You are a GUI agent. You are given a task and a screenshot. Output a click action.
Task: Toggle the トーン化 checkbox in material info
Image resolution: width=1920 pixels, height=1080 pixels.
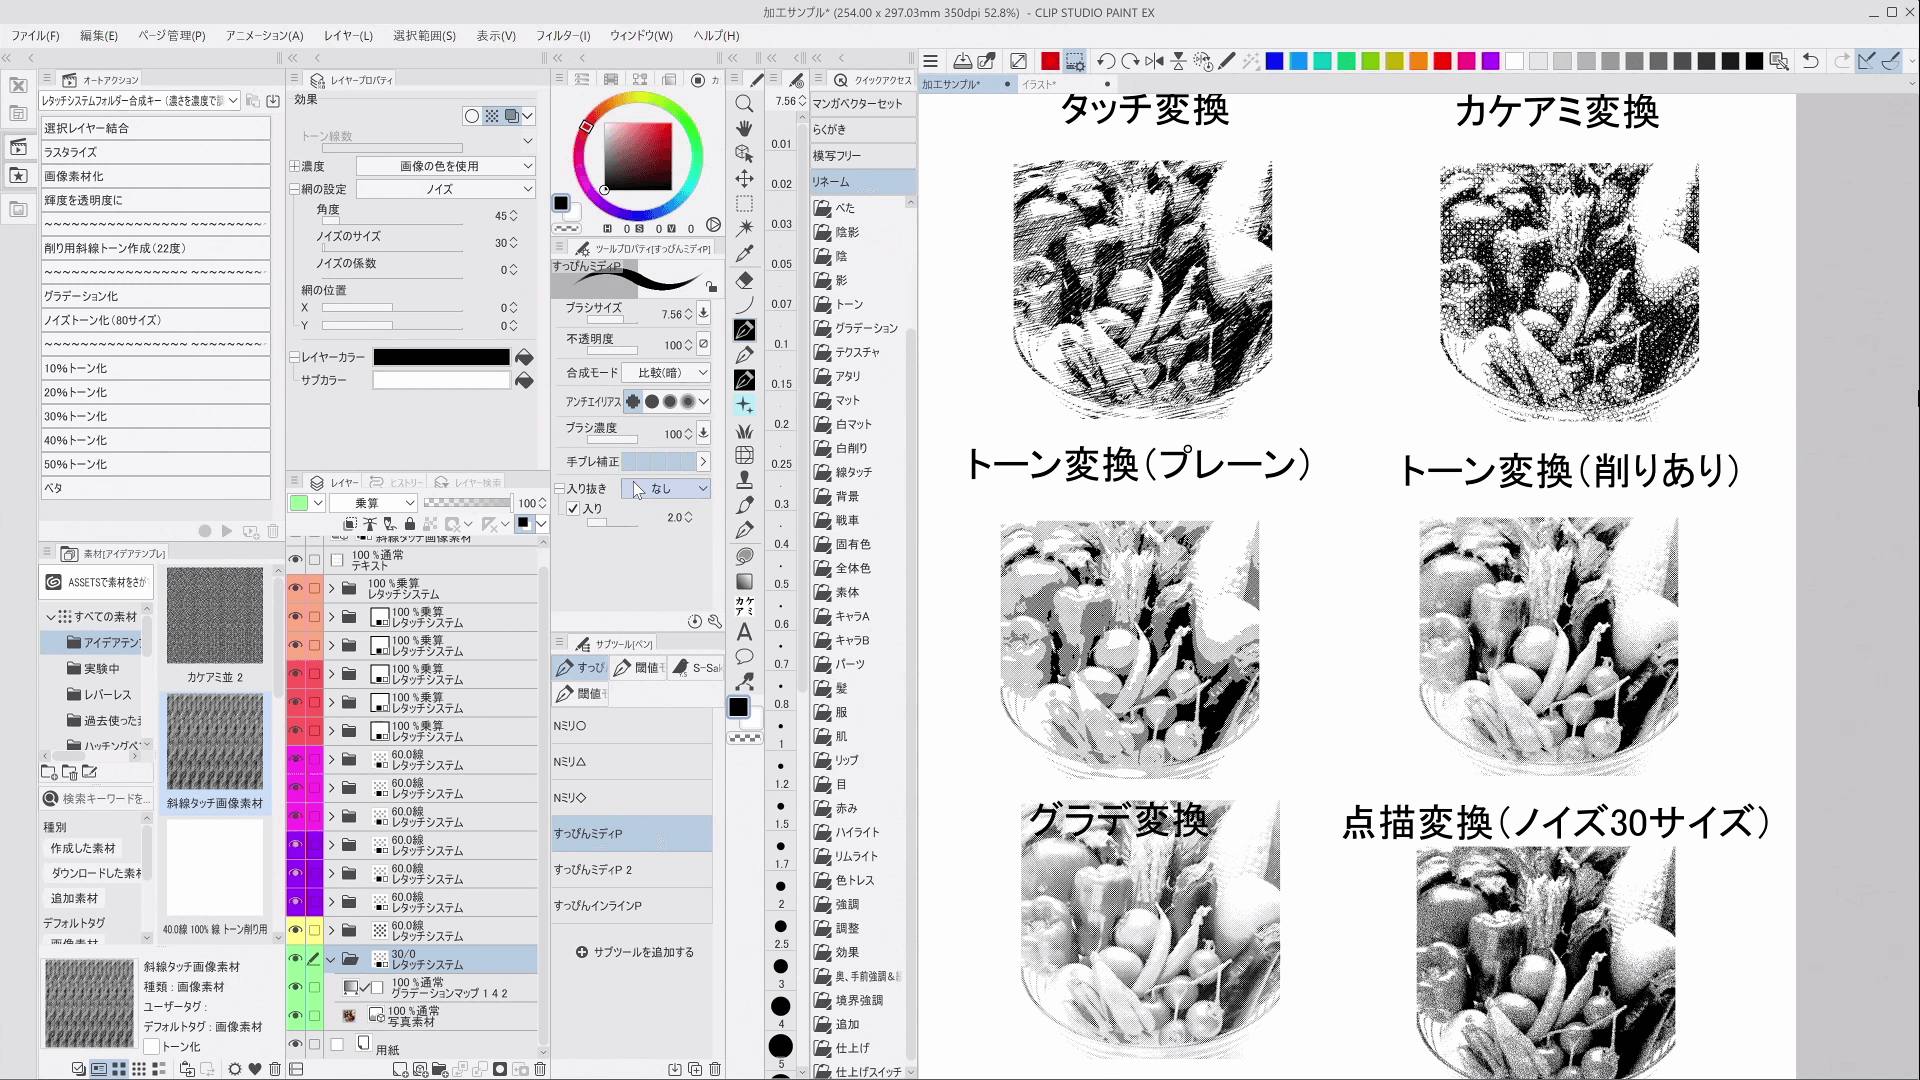click(151, 1046)
